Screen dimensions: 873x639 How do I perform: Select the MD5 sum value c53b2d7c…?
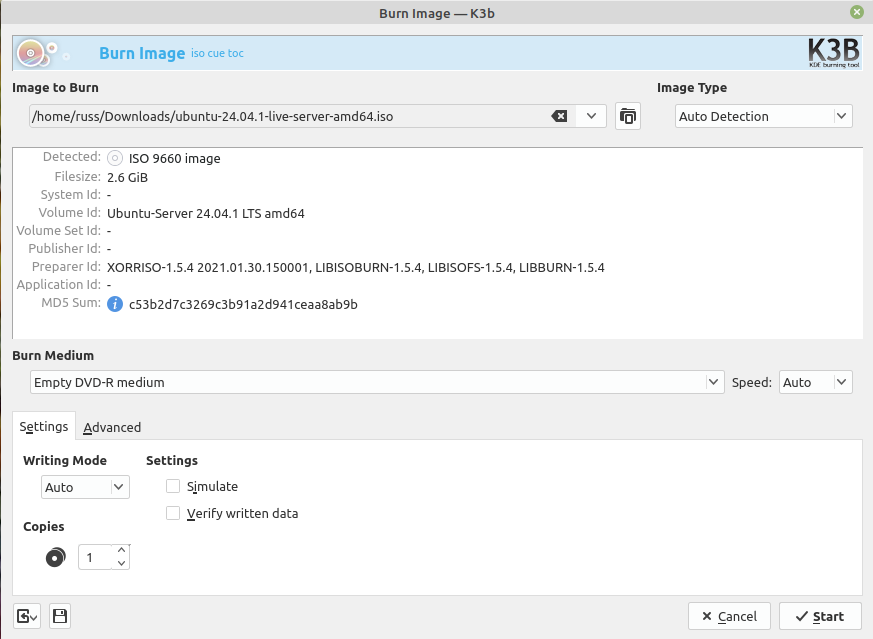[x=243, y=304]
